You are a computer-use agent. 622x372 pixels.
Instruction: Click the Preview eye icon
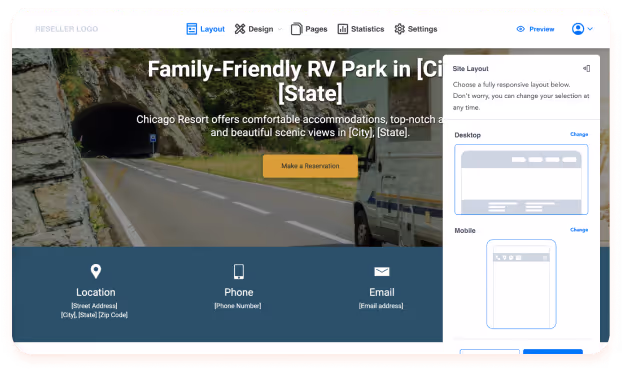tap(520, 29)
